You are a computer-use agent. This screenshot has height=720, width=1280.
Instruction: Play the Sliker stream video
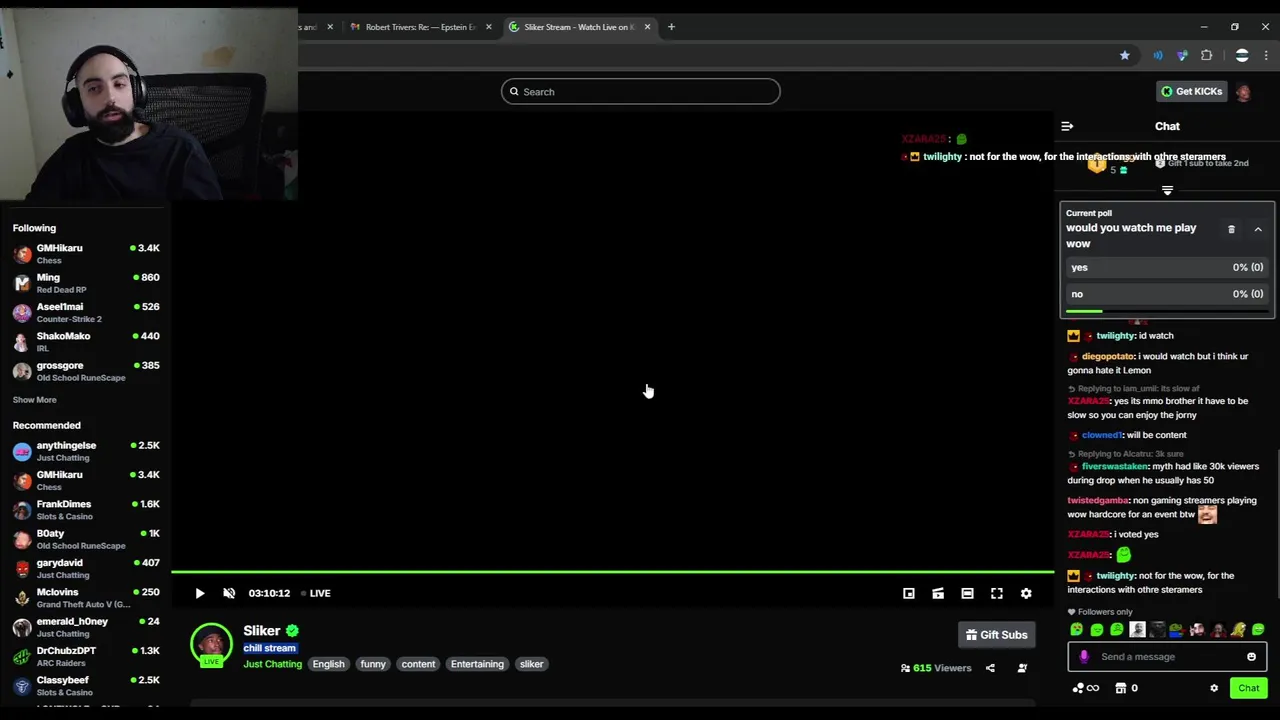(x=199, y=593)
